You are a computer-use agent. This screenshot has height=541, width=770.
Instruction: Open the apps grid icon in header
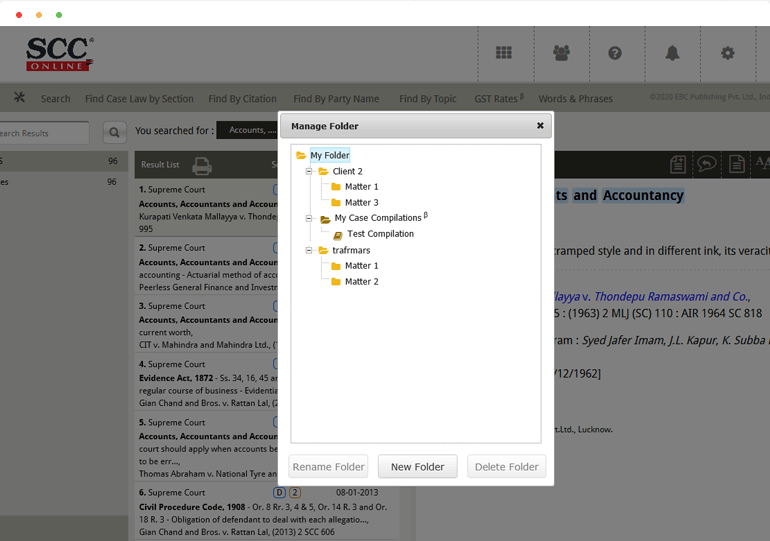(x=504, y=53)
